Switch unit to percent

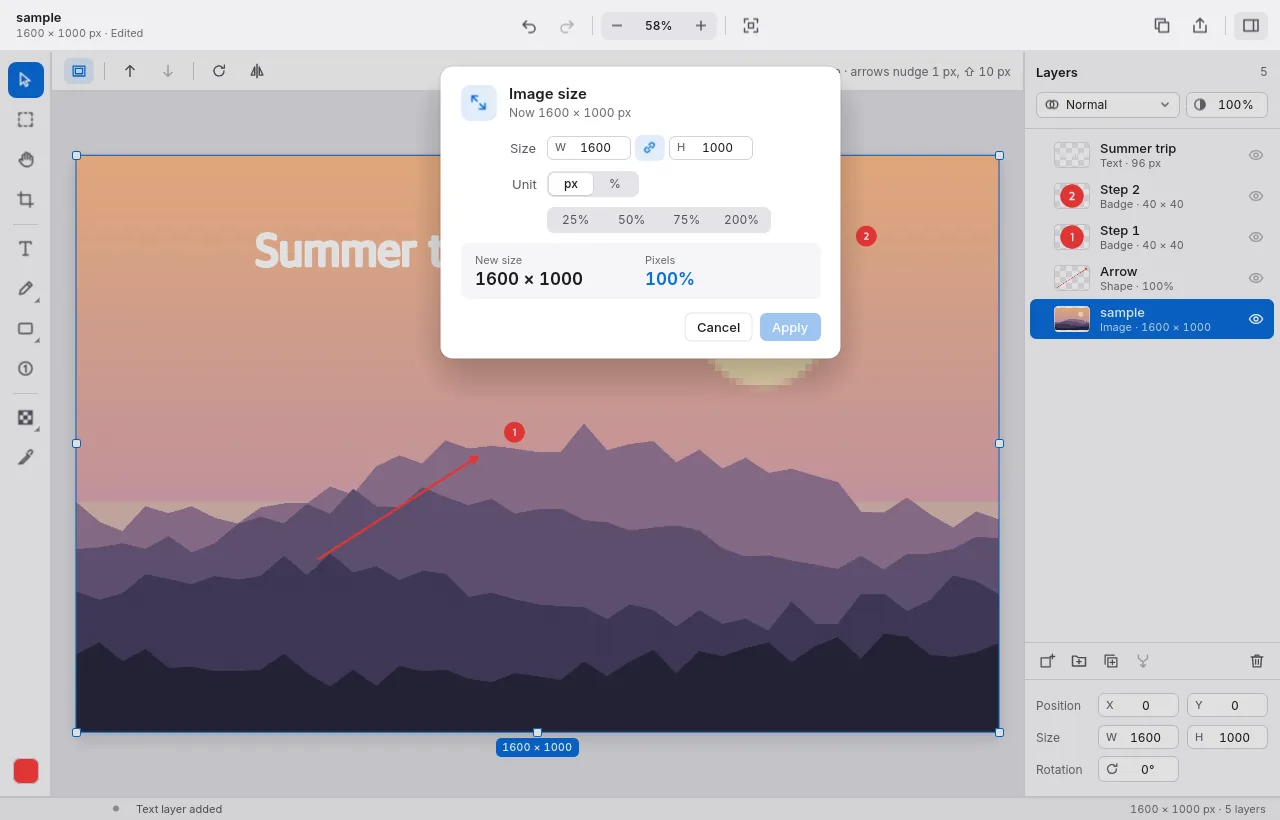(x=615, y=184)
